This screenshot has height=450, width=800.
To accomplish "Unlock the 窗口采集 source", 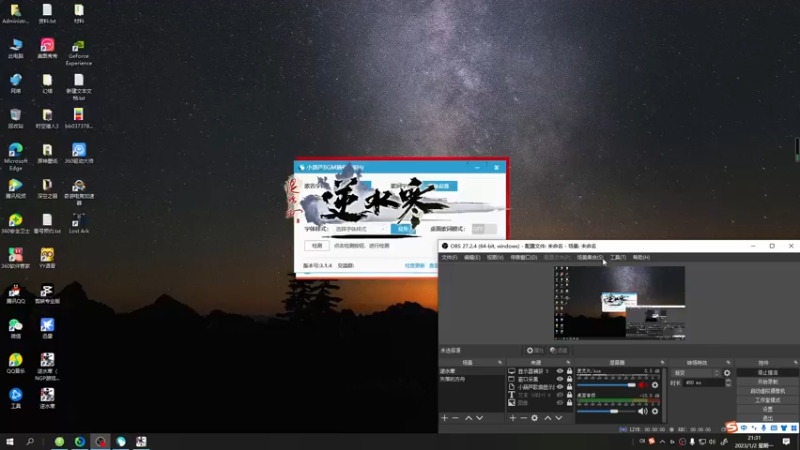I will pyautogui.click(x=569, y=379).
